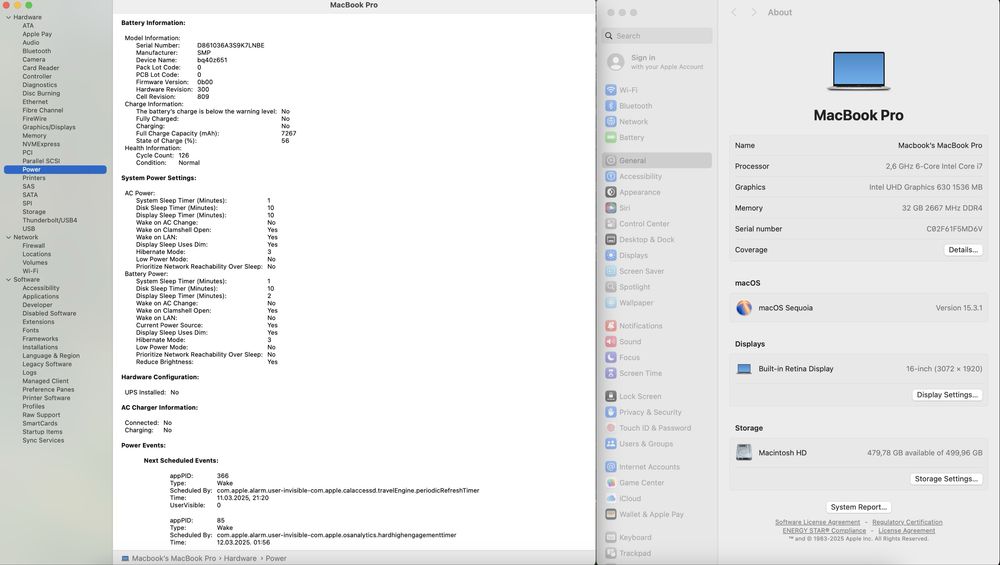
Task: Open the Desktop & Dock icon
Action: coord(611,239)
